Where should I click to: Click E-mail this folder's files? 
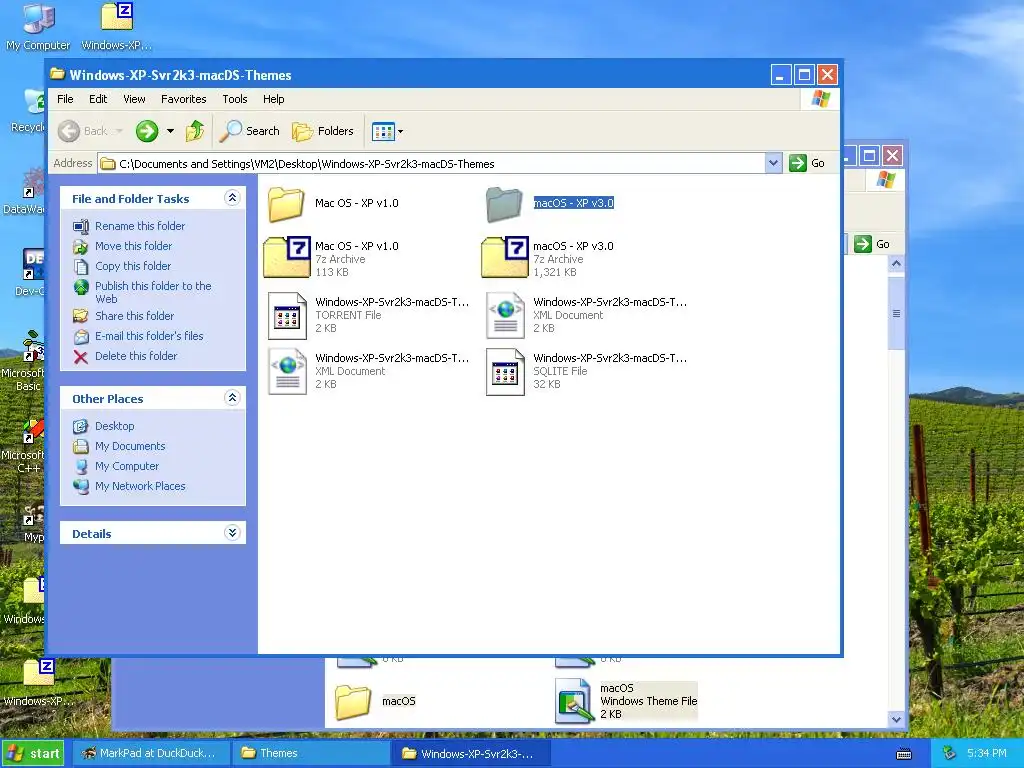(149, 336)
